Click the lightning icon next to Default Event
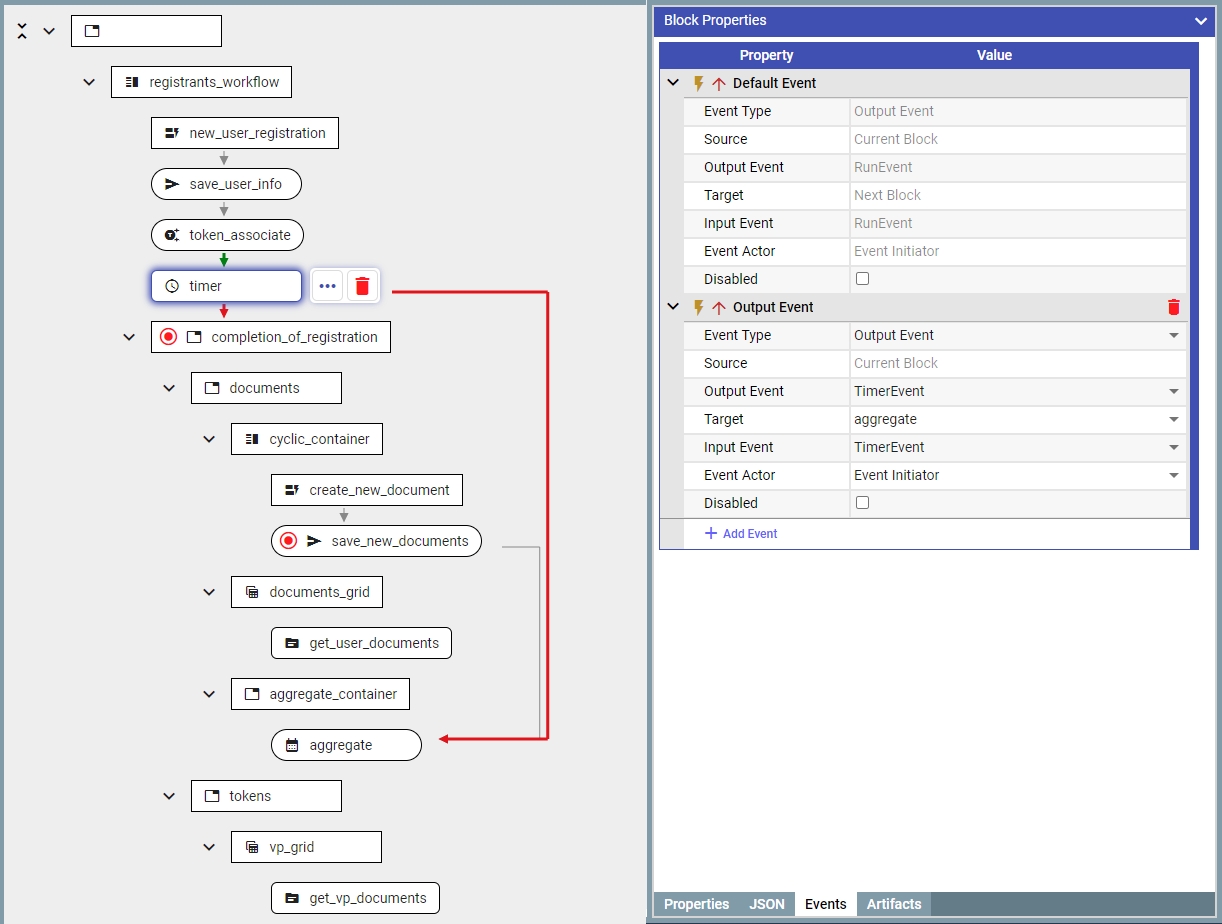 (x=699, y=84)
